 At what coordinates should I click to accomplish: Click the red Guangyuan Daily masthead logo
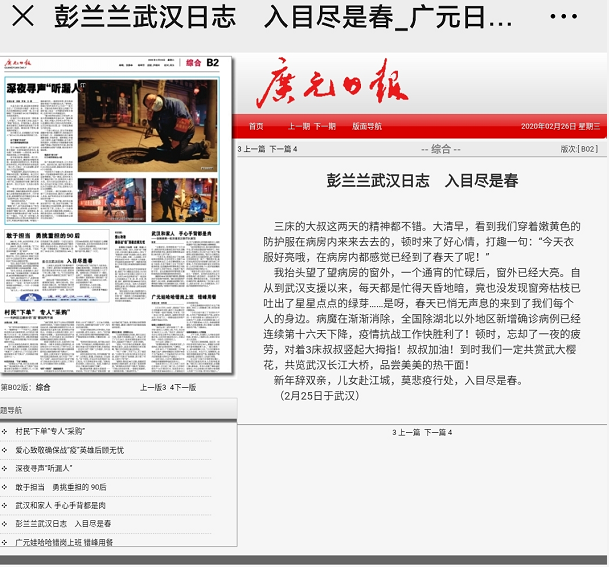point(331,84)
